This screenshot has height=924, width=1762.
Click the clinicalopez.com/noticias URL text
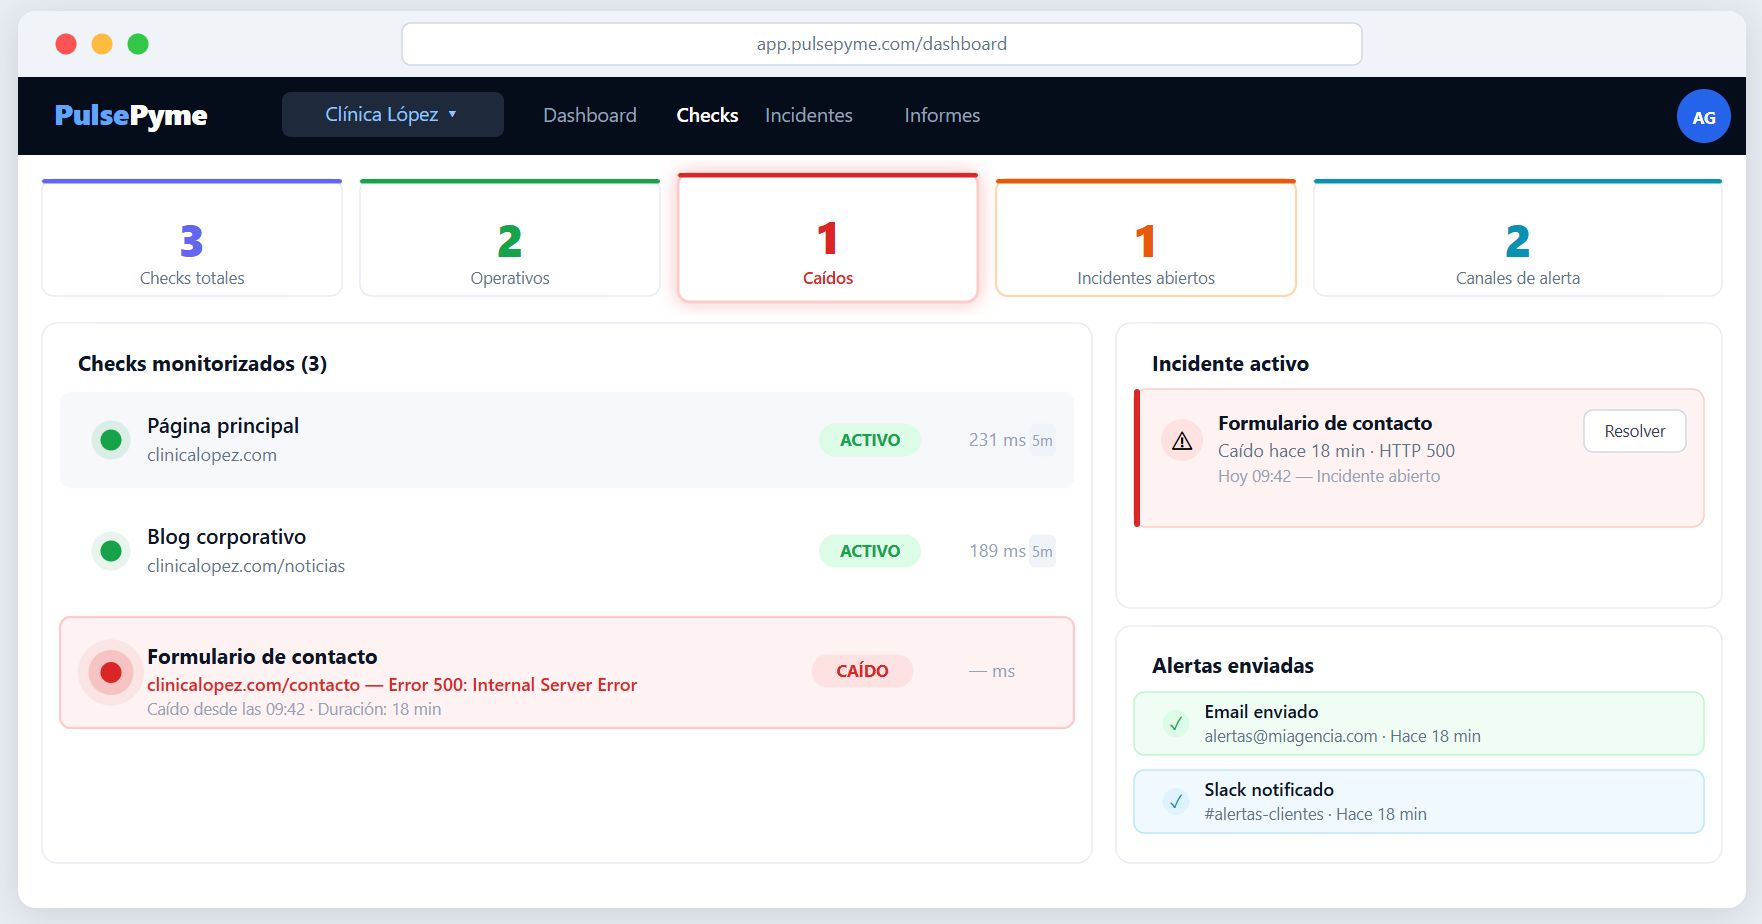coord(246,566)
